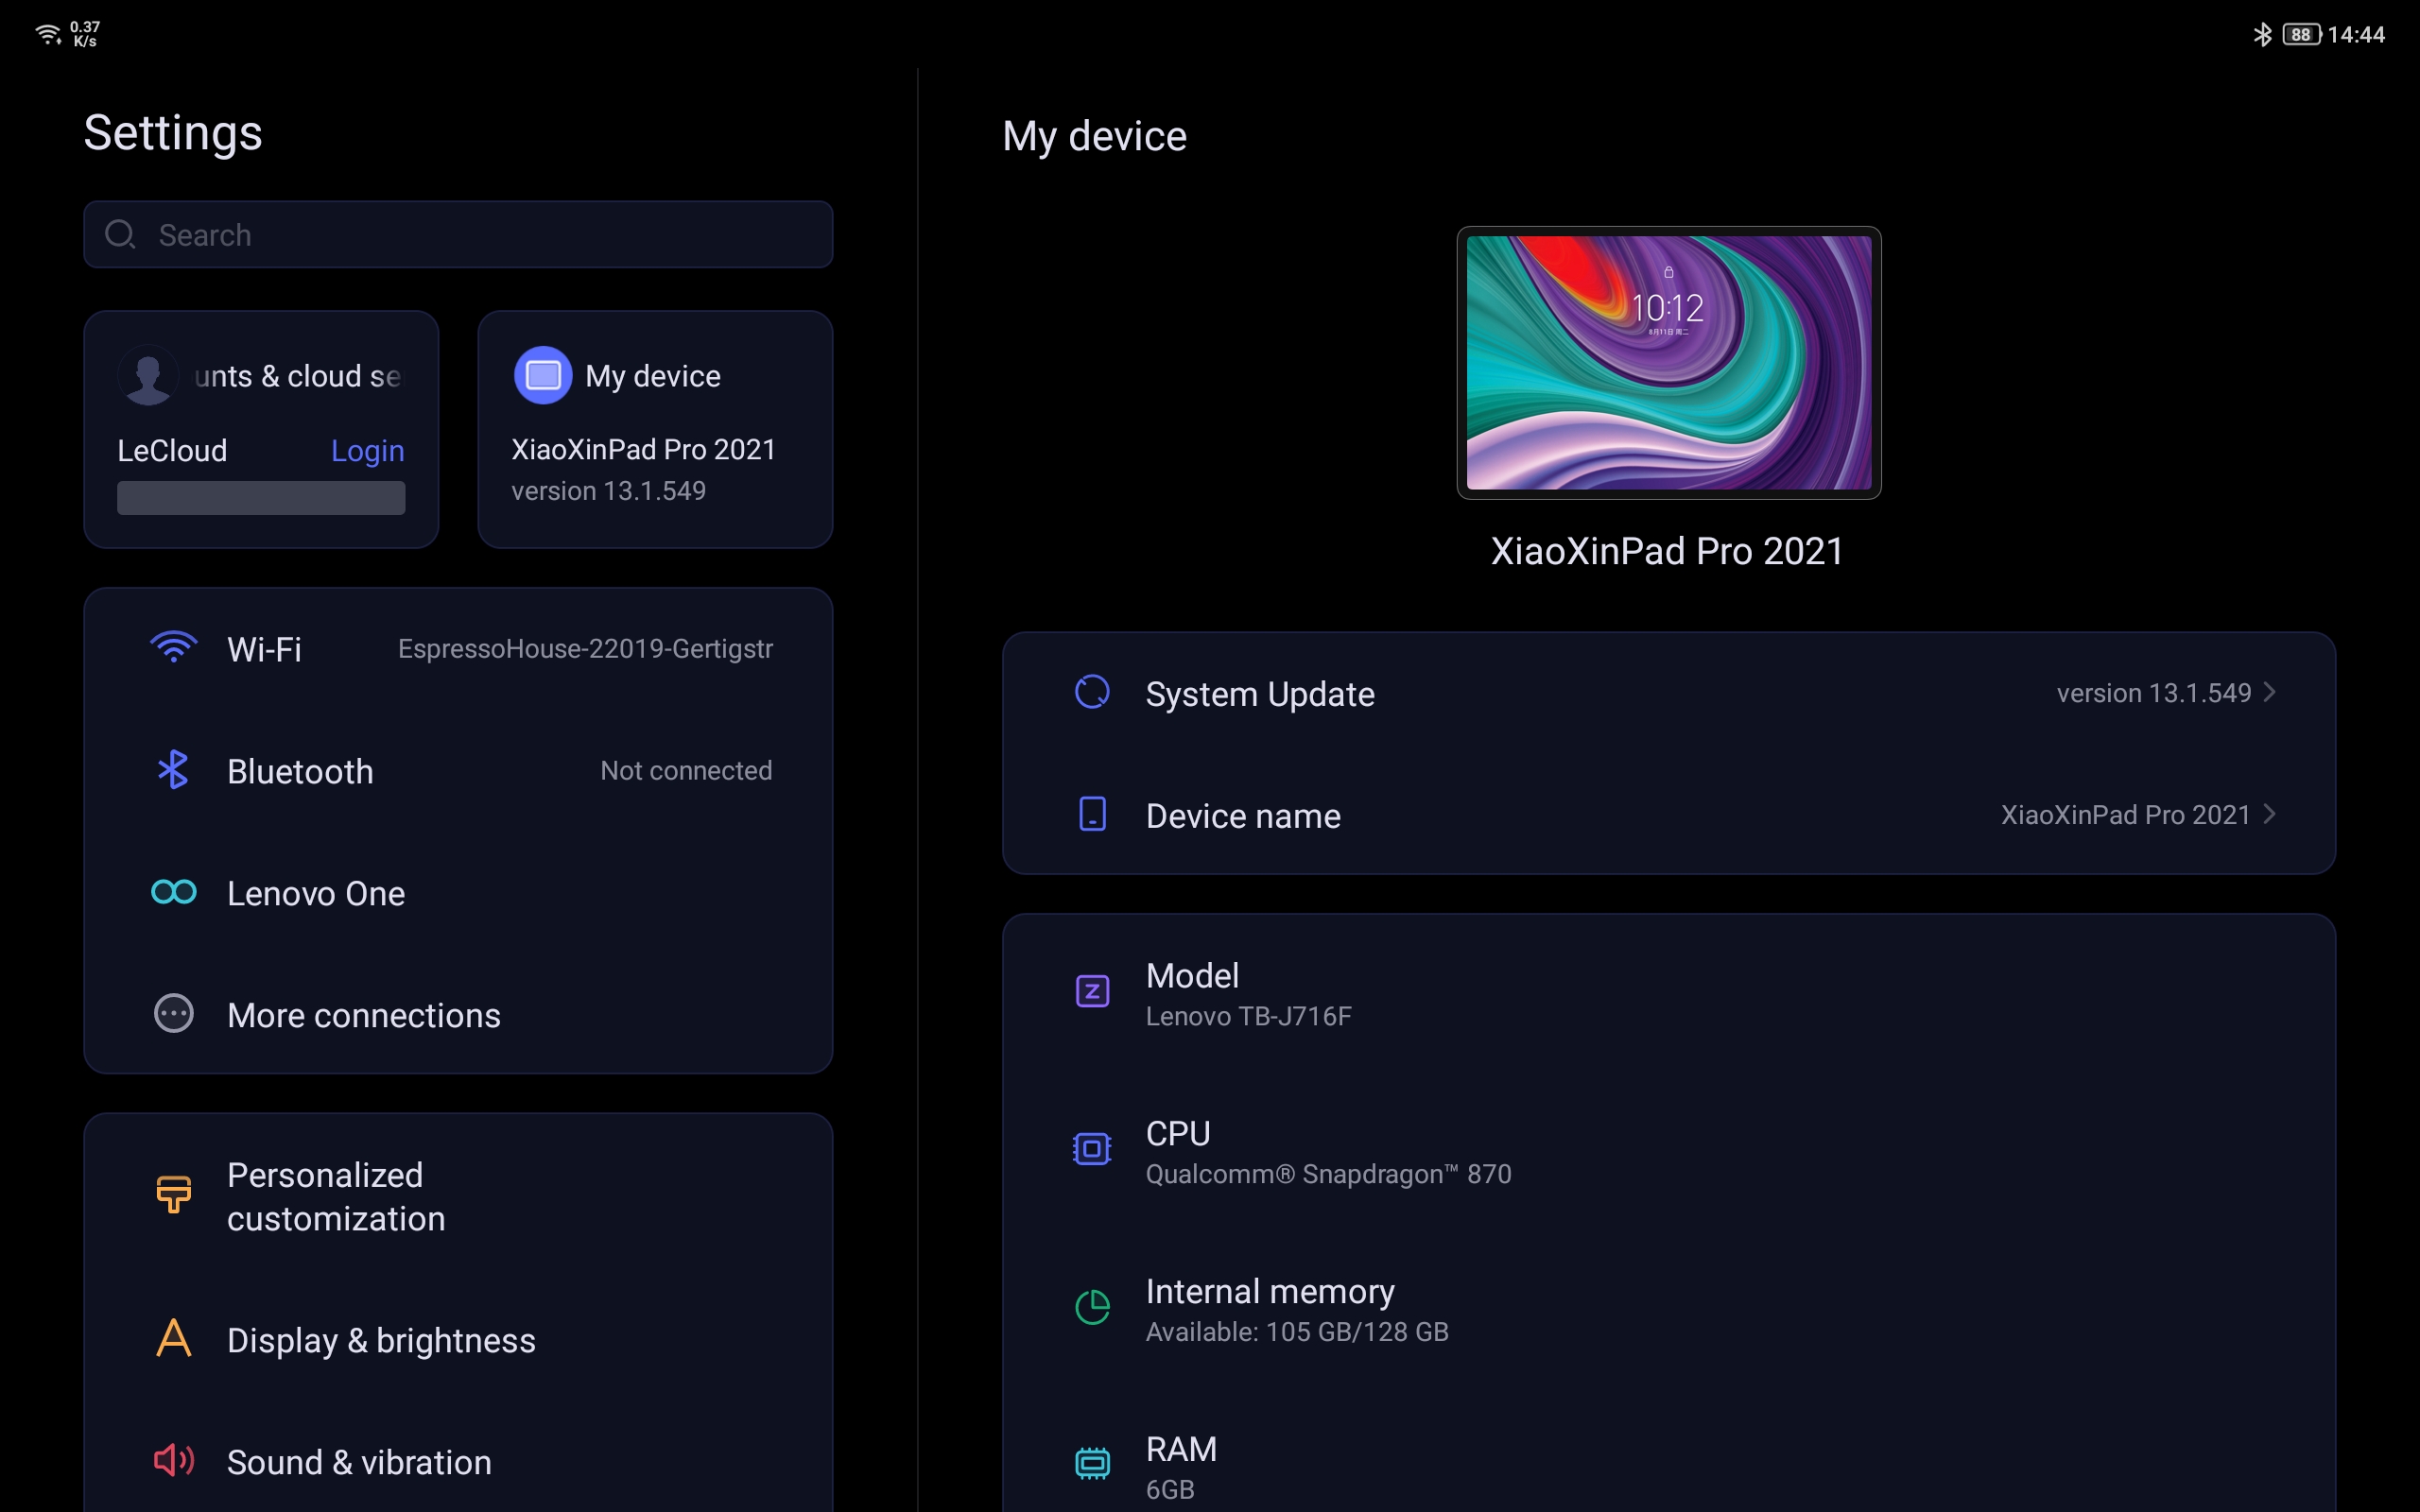Click the LeCloud storage progress bar

point(261,498)
